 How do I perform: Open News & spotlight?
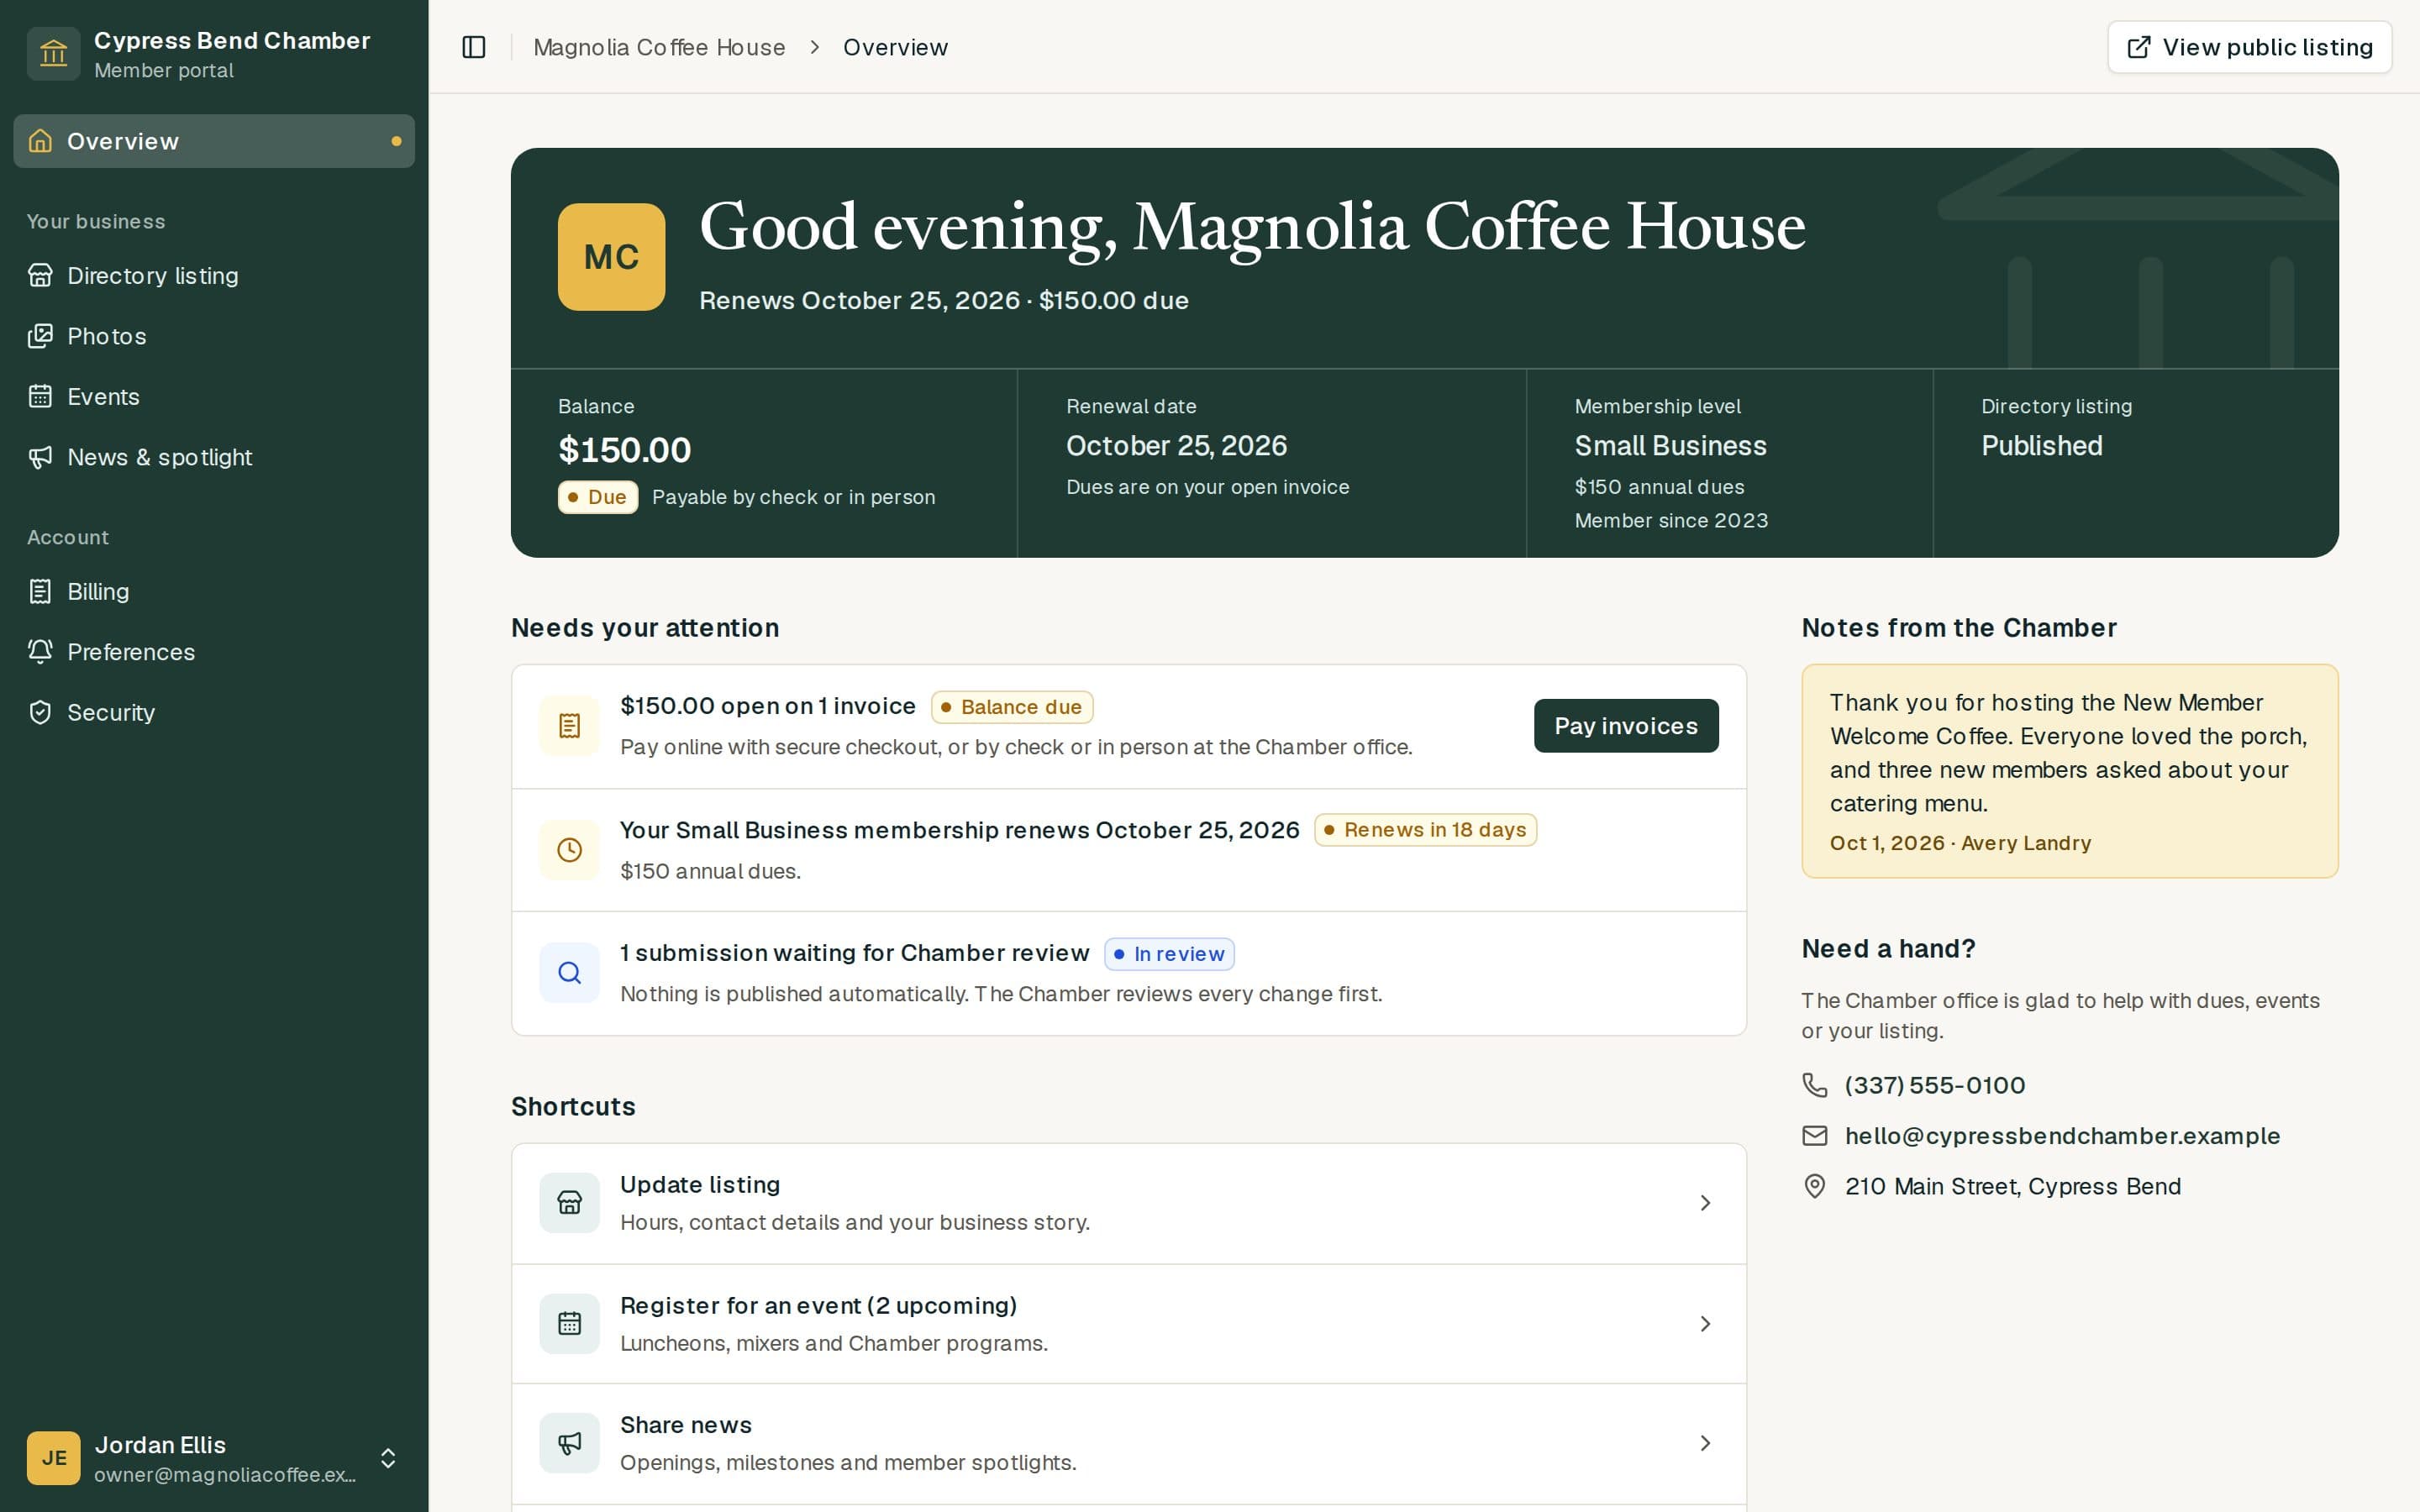tap(214, 457)
